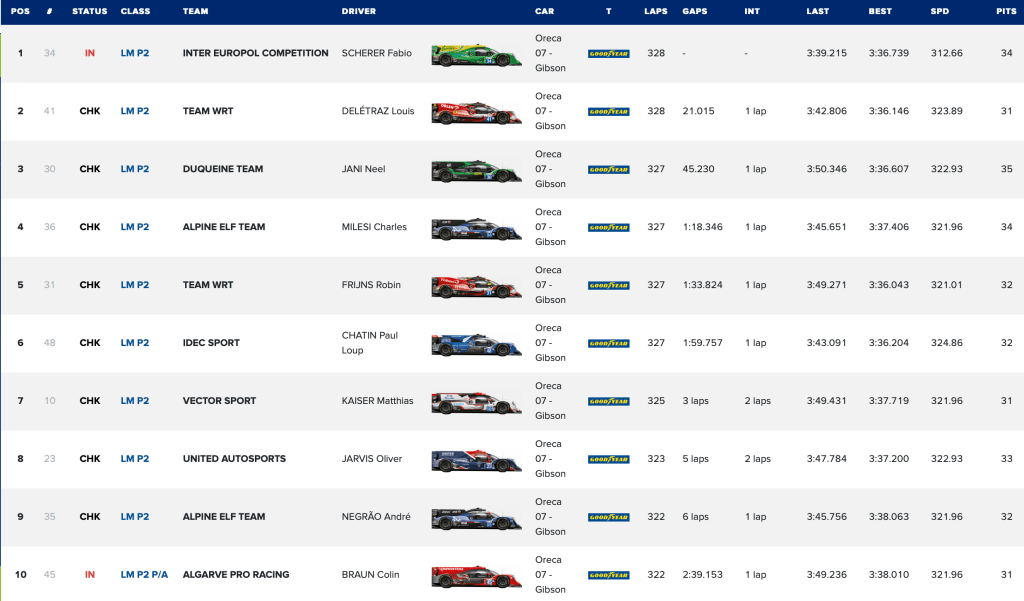Viewport: 1024px width, 601px height.
Task: Click Goodyear tyre logo in SCHERER row
Action: click(x=609, y=54)
